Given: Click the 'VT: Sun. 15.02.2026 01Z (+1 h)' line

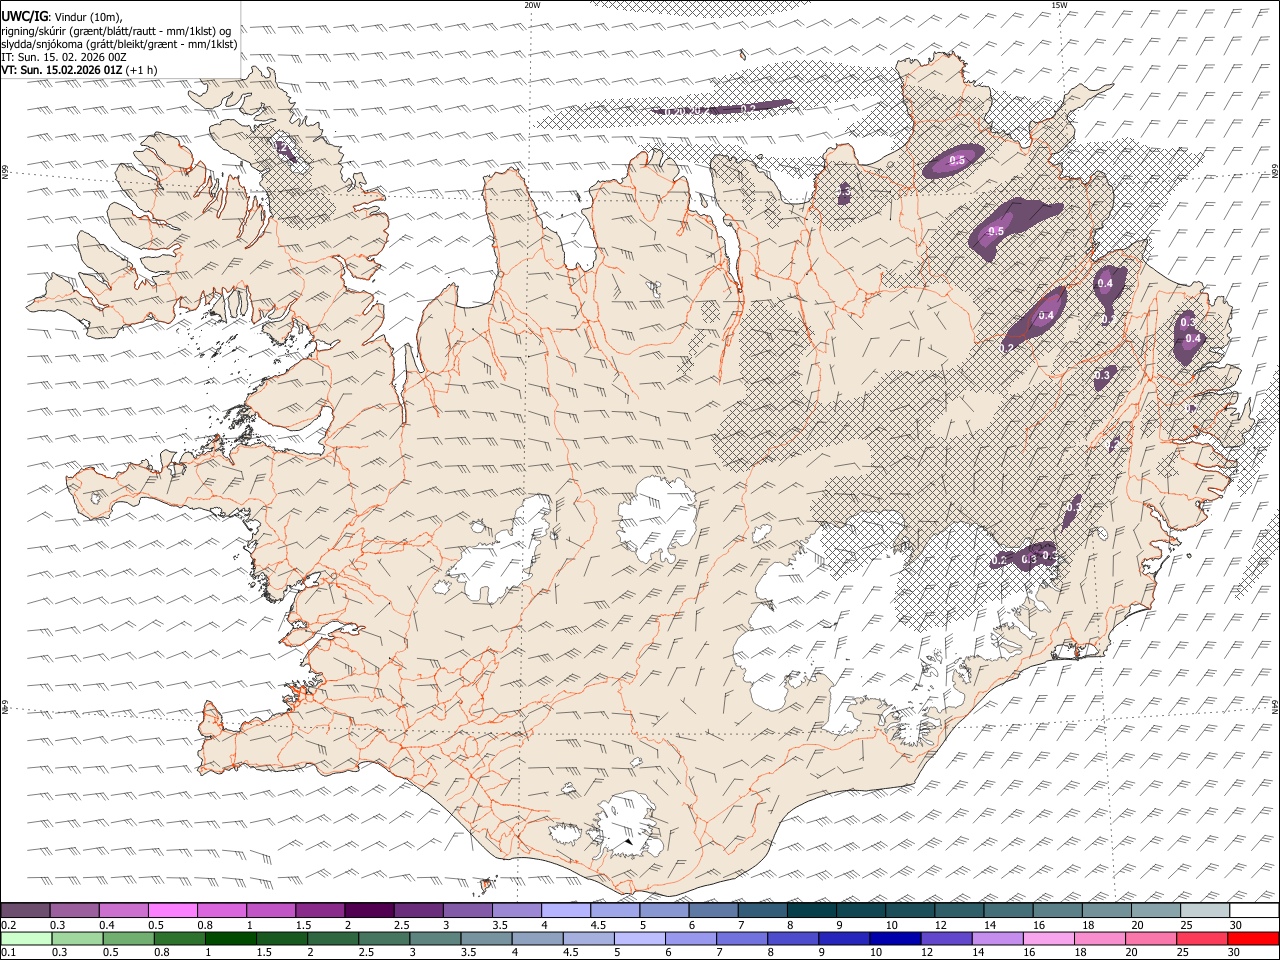Looking at the screenshot, I should (79, 70).
